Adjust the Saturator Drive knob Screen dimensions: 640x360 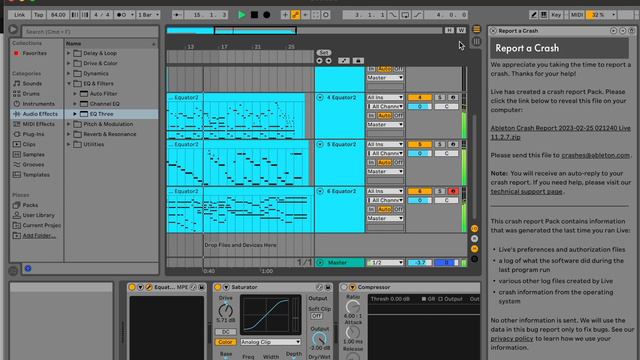(225, 311)
